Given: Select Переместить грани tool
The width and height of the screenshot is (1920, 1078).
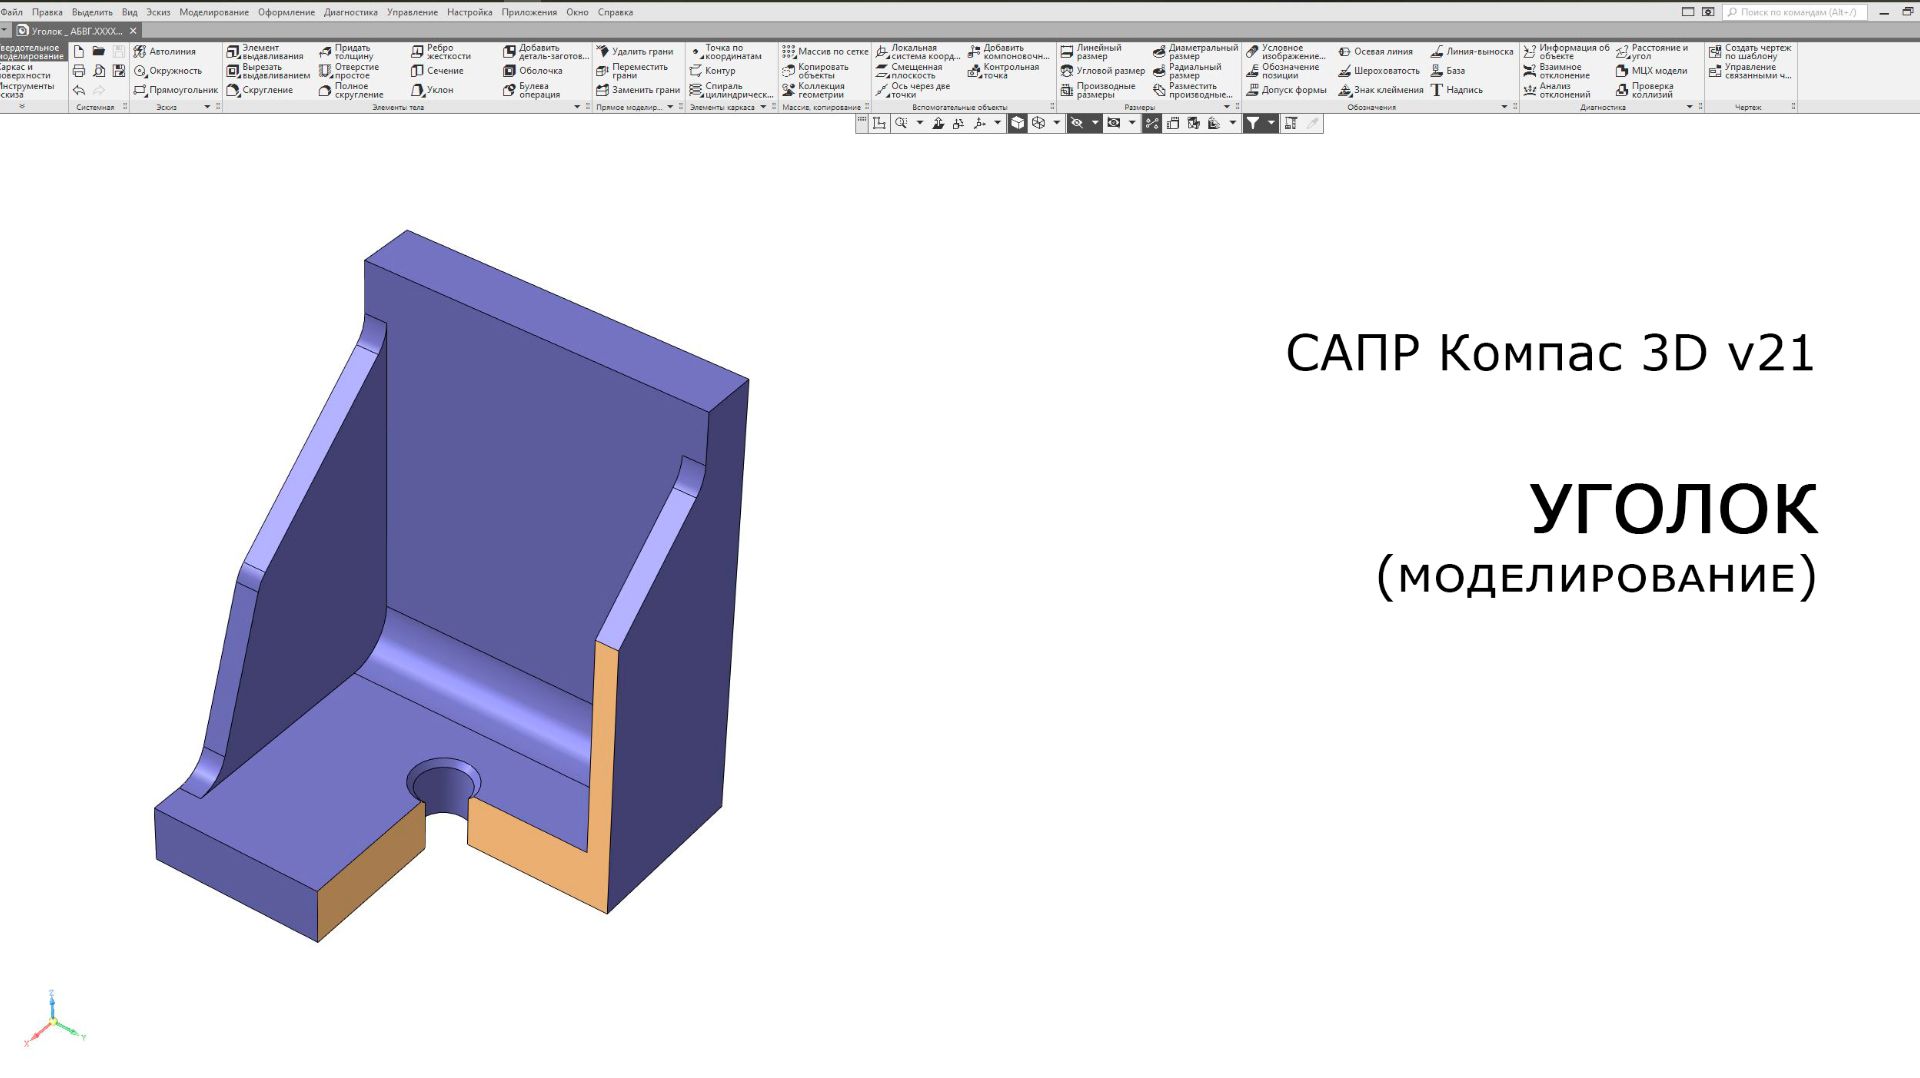Looking at the screenshot, I should tap(632, 71).
